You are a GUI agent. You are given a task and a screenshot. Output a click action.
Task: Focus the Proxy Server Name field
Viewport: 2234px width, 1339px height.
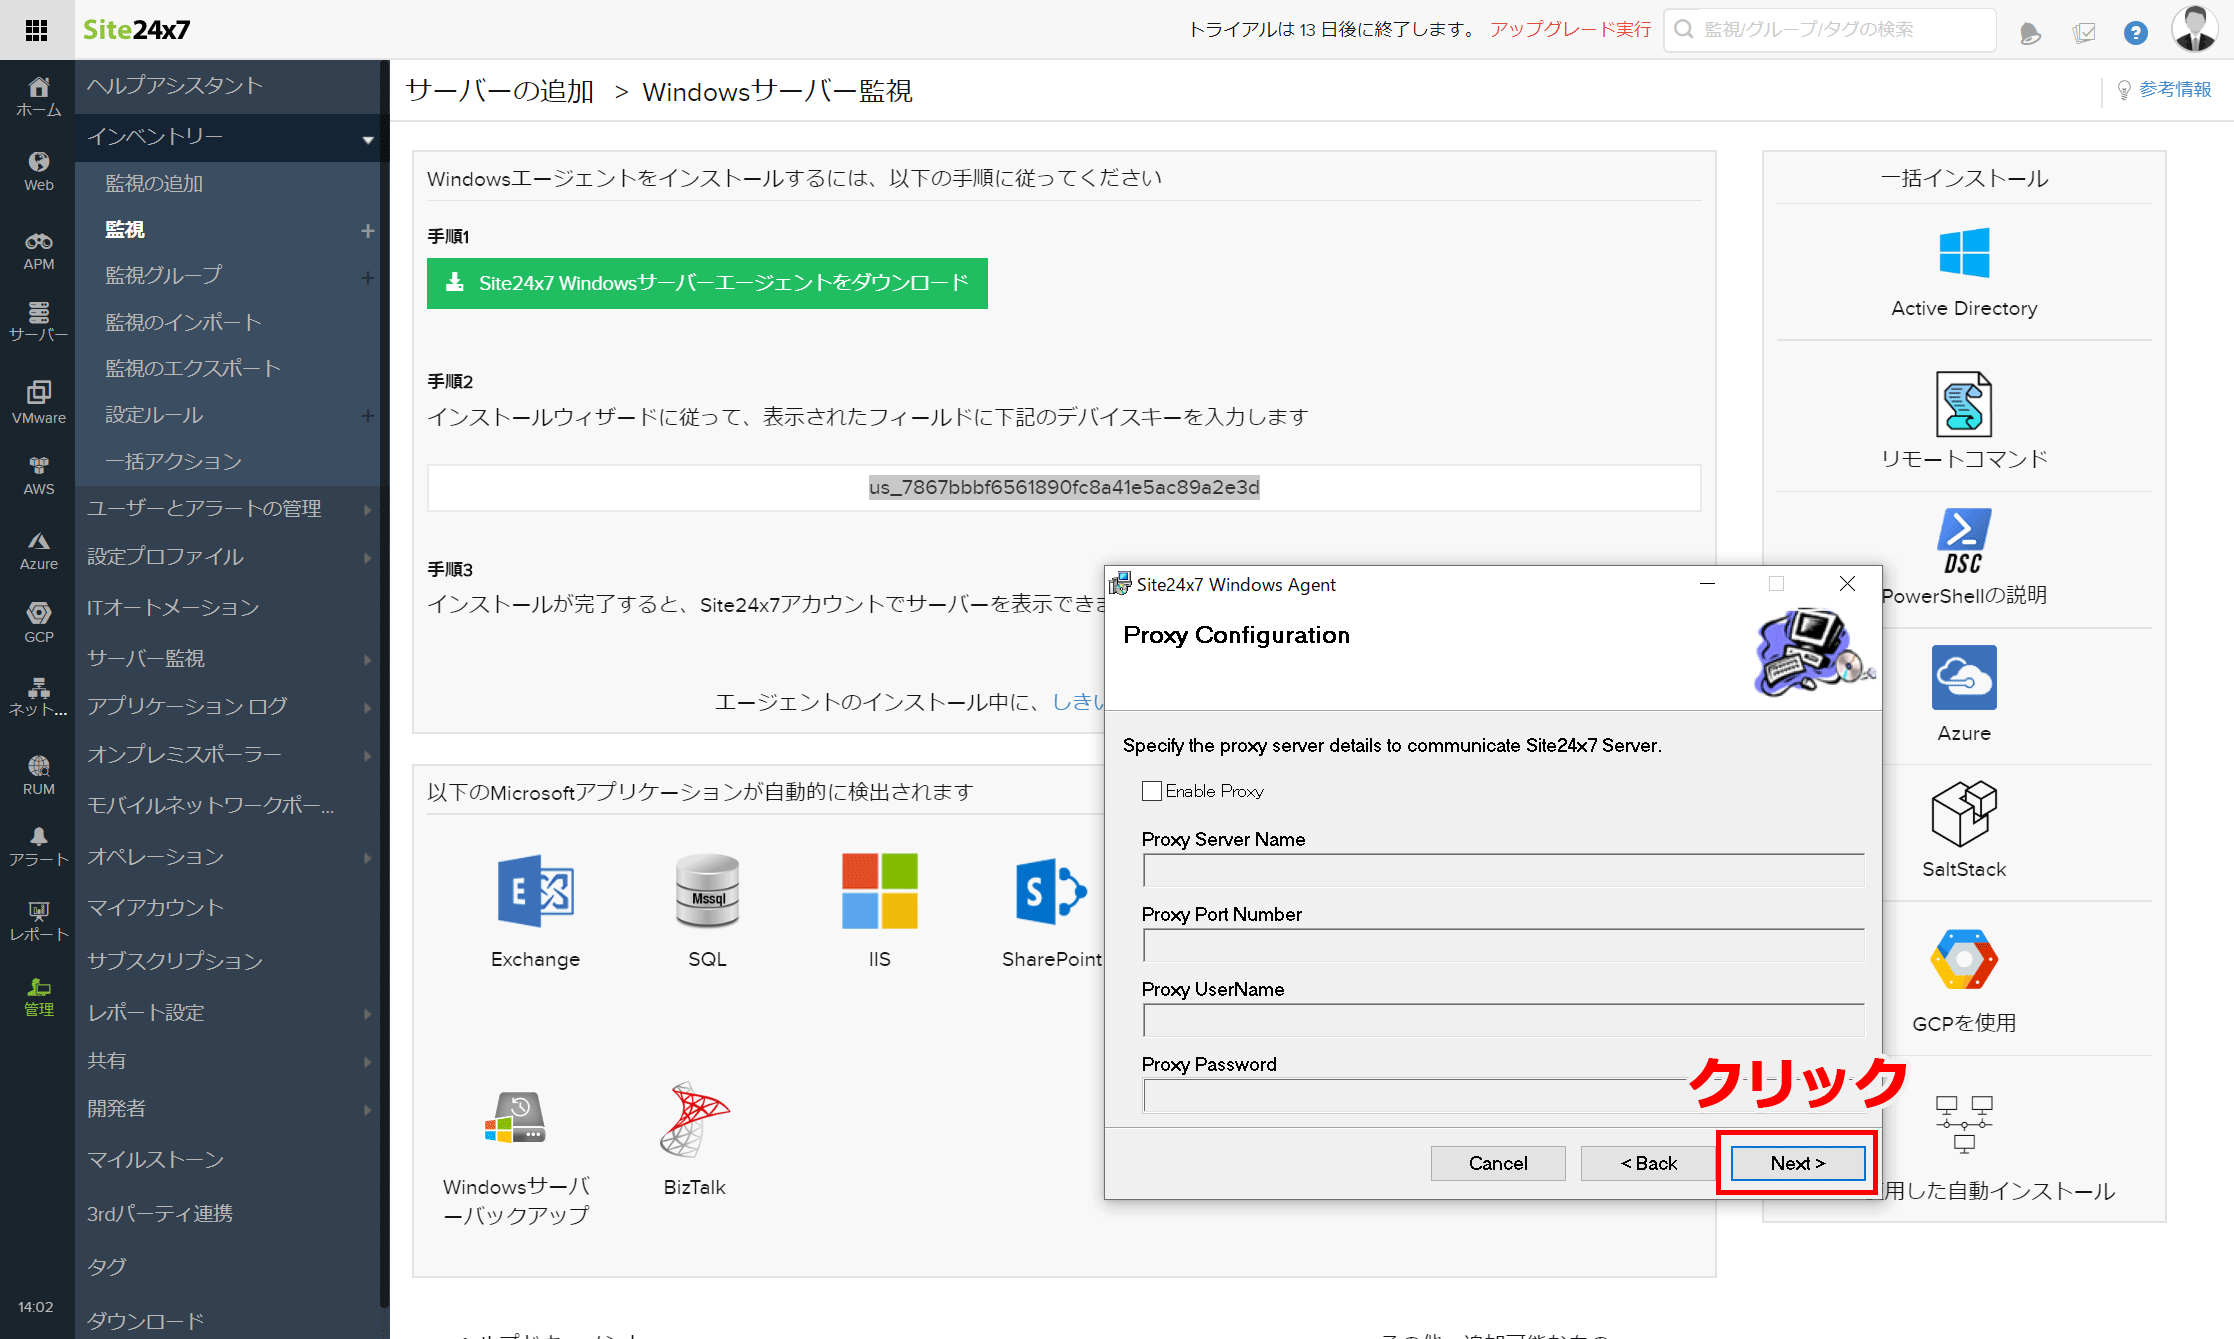pyautogui.click(x=1503, y=870)
